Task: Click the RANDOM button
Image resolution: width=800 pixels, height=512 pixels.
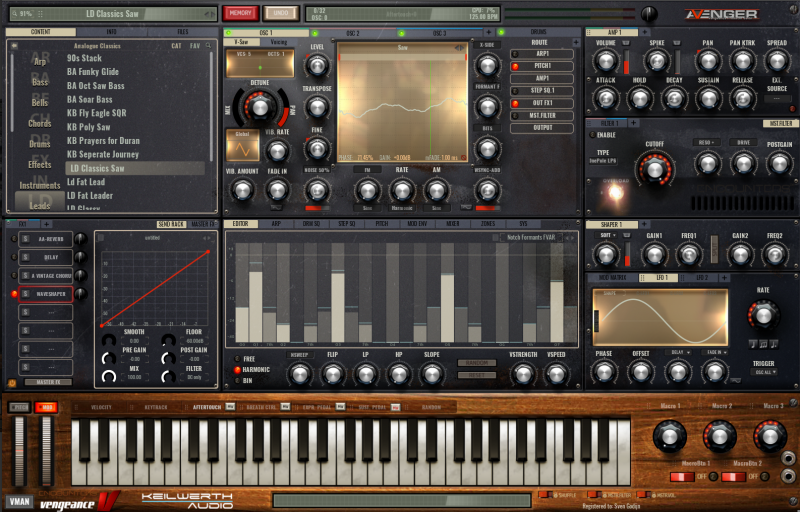Action: point(477,363)
